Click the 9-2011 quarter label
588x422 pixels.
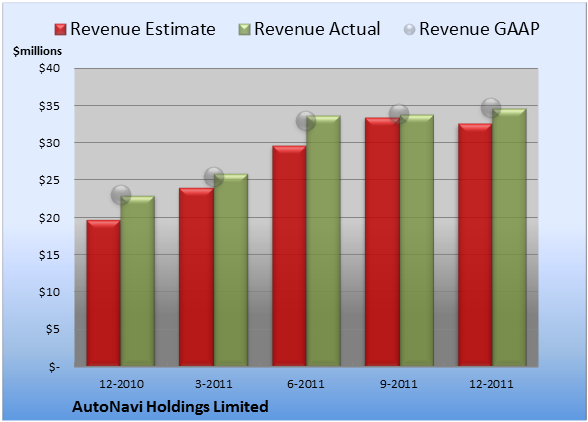coord(398,384)
